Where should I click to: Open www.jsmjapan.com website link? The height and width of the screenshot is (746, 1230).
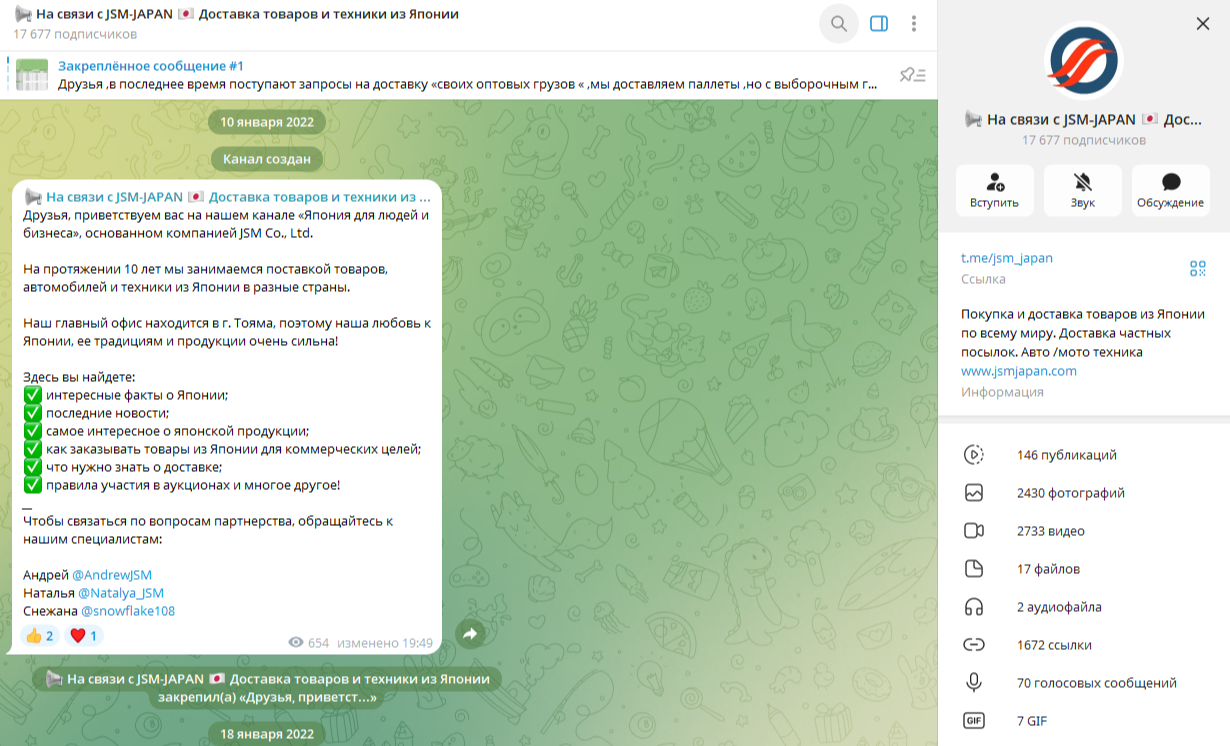point(1019,371)
